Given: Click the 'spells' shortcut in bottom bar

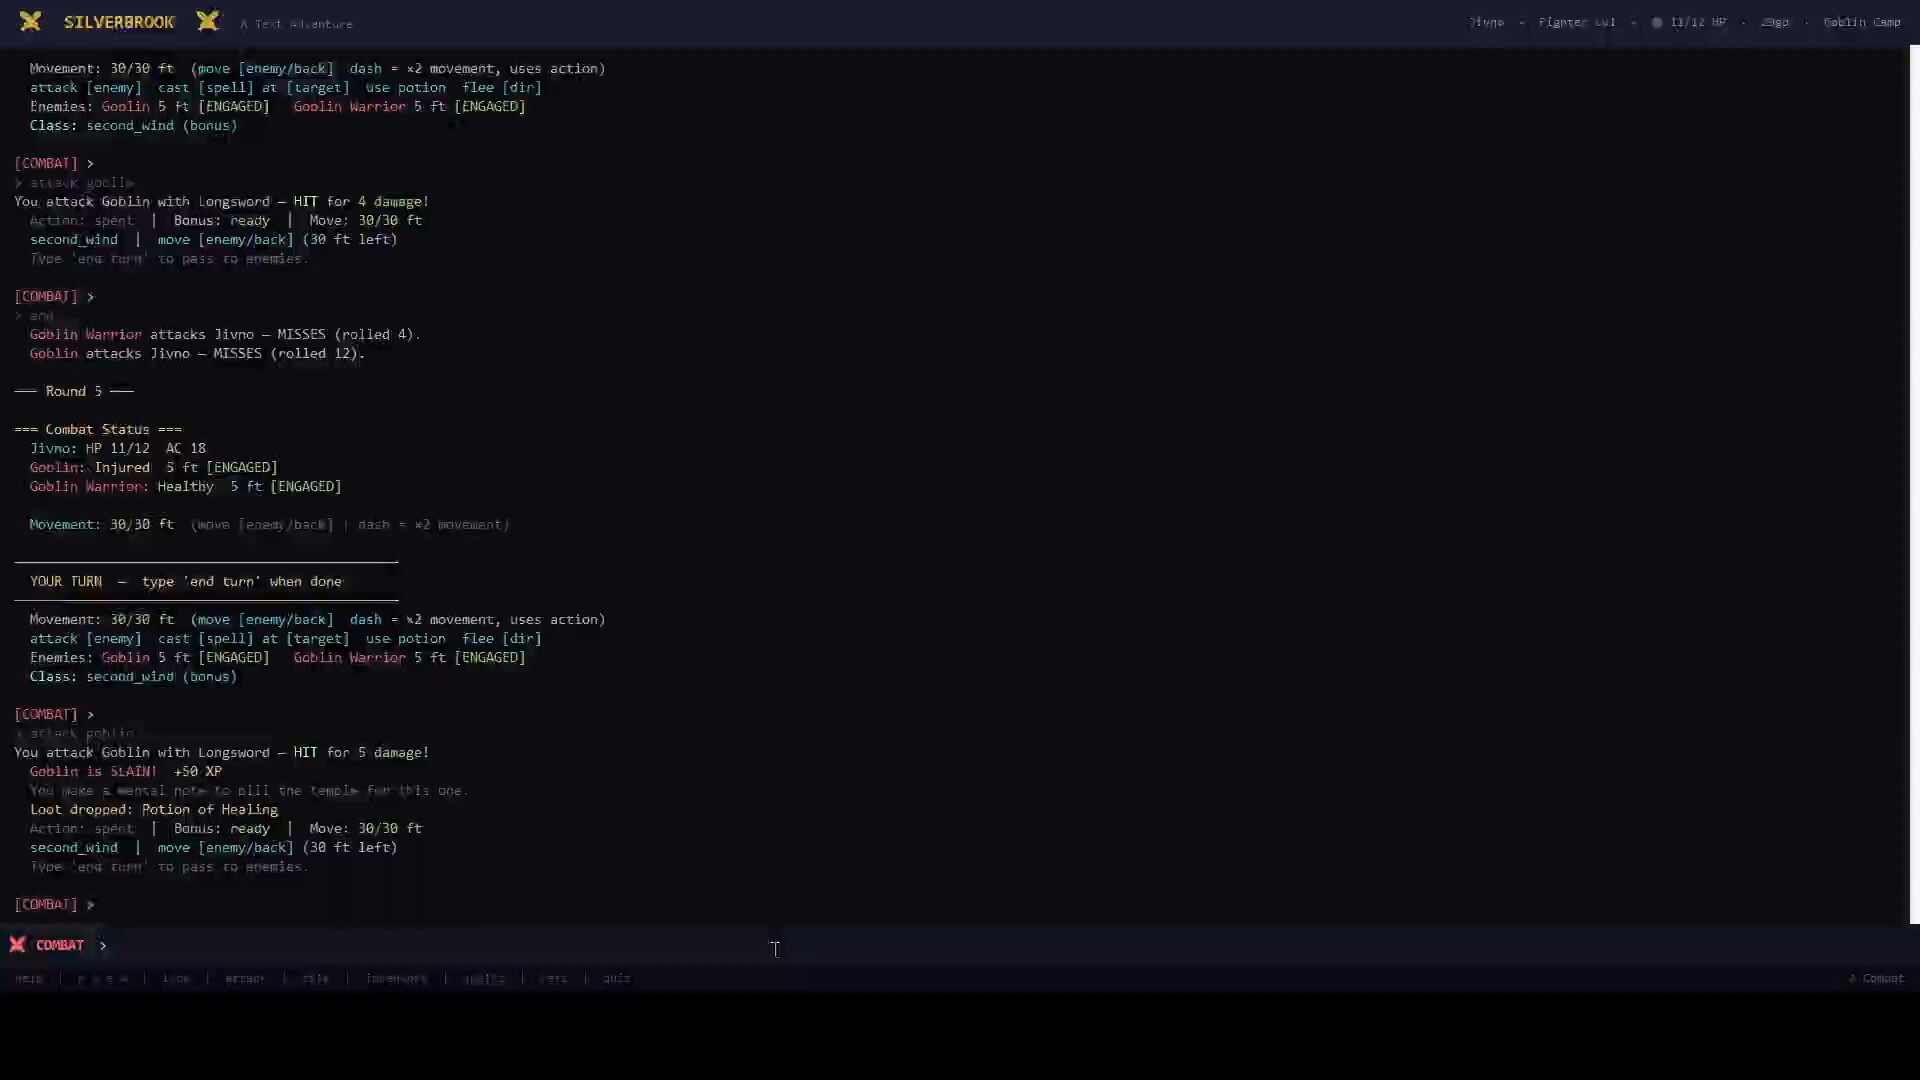Looking at the screenshot, I should tap(484, 979).
